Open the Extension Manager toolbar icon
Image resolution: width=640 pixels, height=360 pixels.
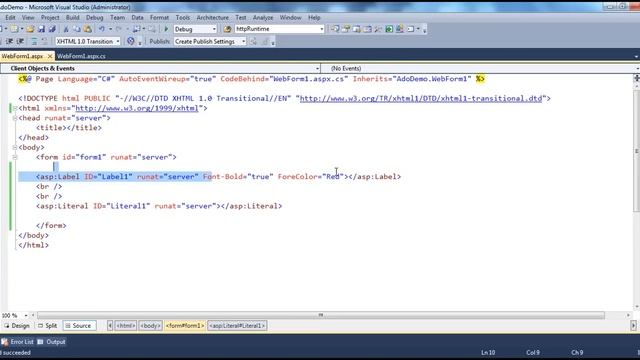click(x=400, y=29)
